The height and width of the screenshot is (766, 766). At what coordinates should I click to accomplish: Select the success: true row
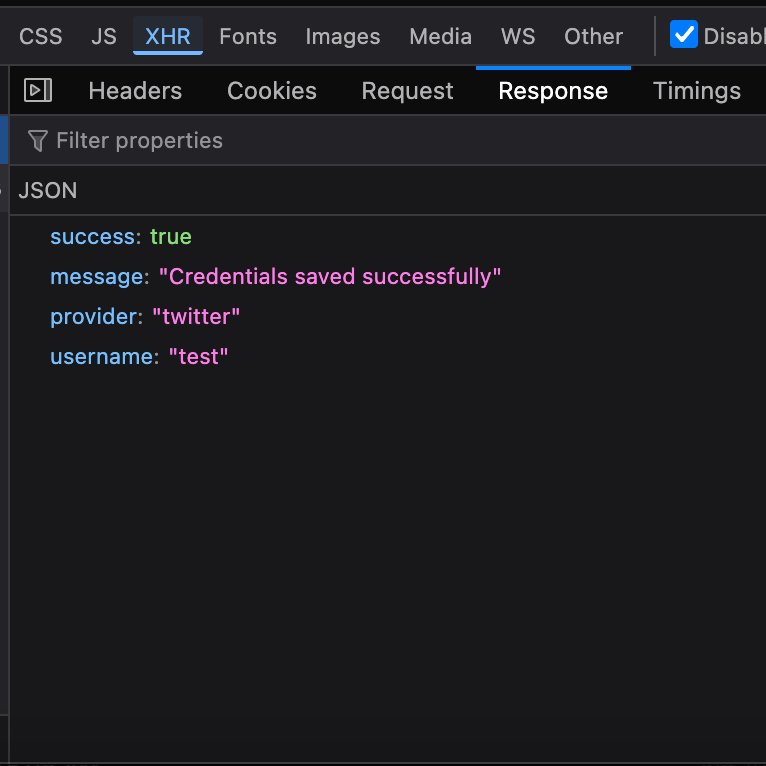tap(387, 236)
